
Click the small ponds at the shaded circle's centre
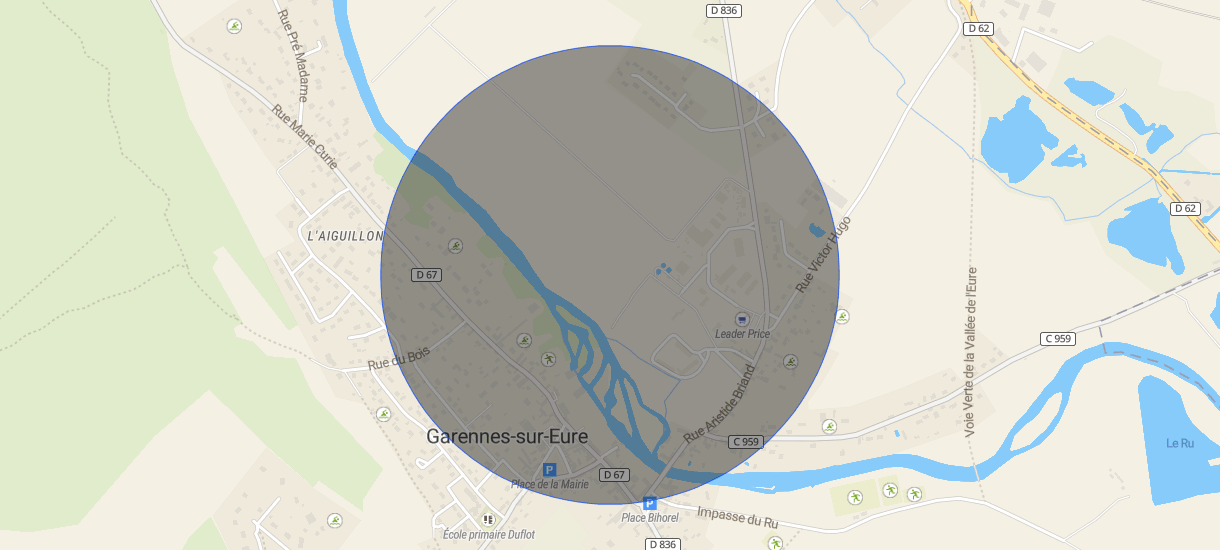tap(662, 269)
